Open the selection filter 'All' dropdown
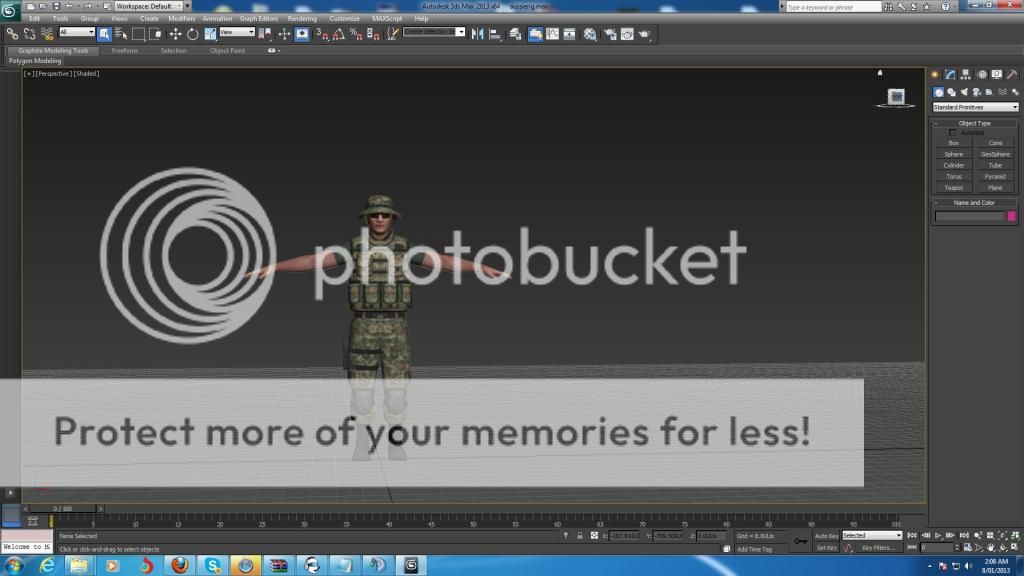Image resolution: width=1024 pixels, height=576 pixels. coord(76,32)
